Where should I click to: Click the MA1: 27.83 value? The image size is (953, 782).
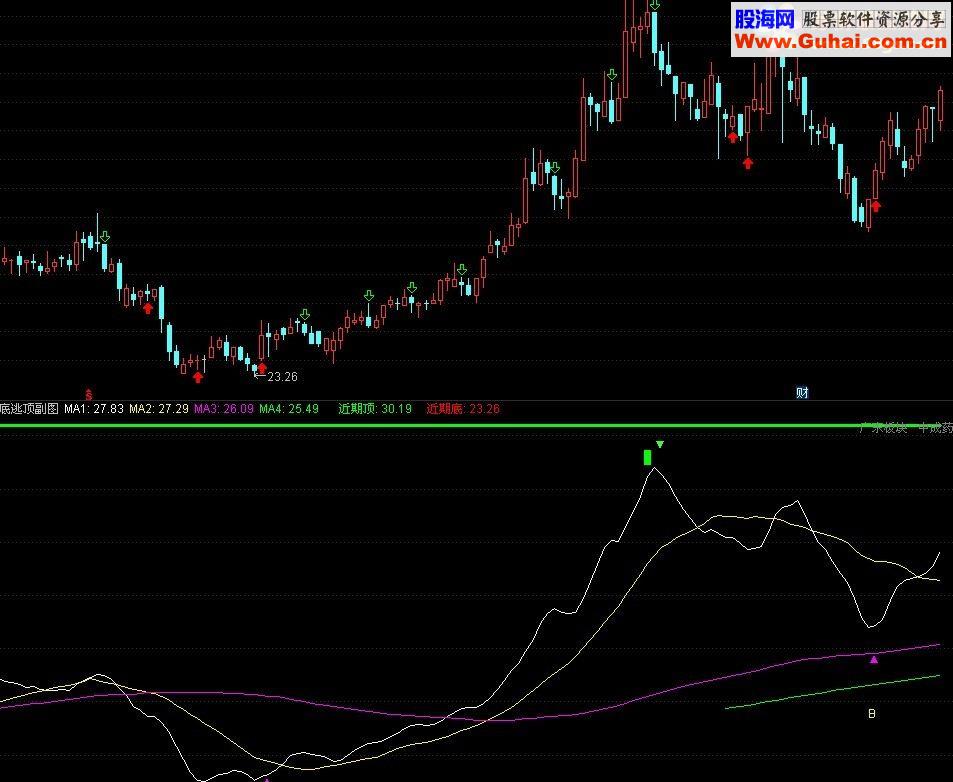(x=94, y=409)
